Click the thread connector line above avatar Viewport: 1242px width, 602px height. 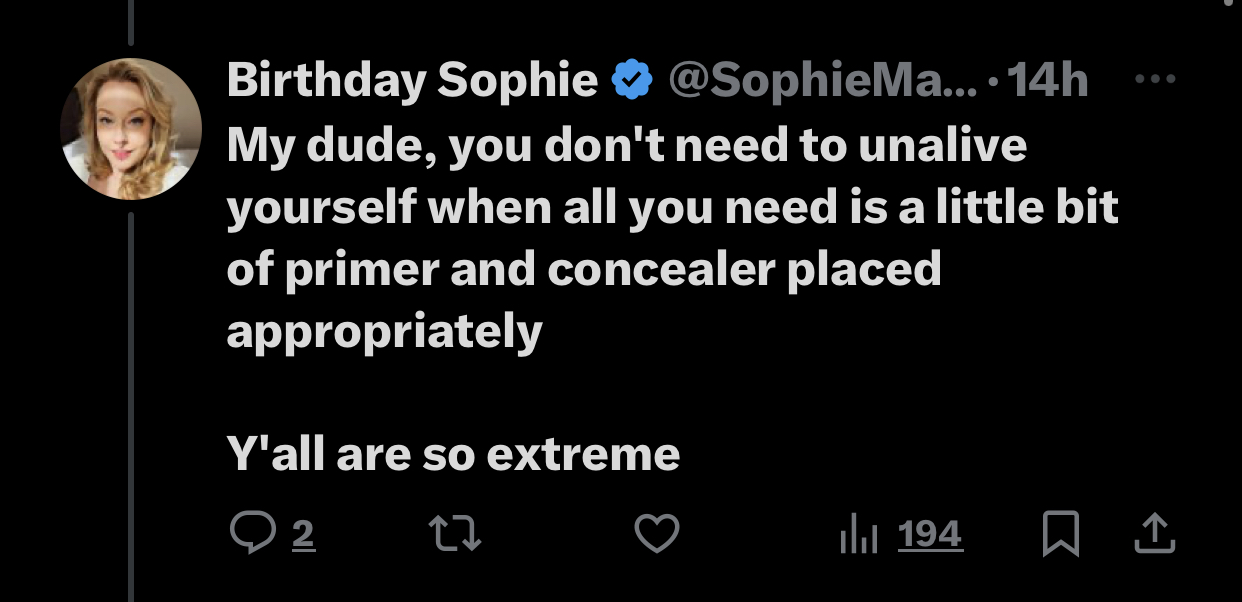131,22
